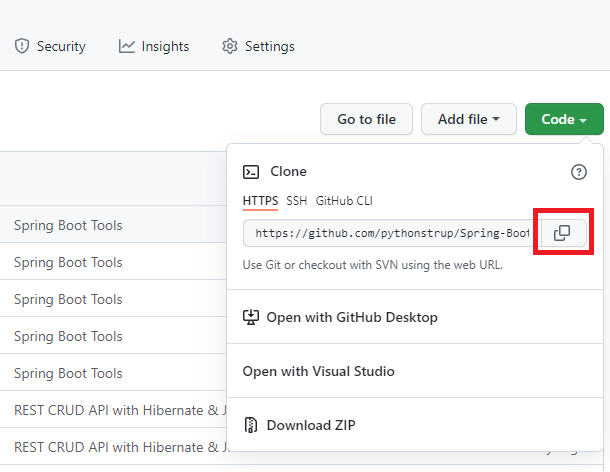The height and width of the screenshot is (472, 610).
Task: Open the Insights tab
Action: click(x=154, y=46)
